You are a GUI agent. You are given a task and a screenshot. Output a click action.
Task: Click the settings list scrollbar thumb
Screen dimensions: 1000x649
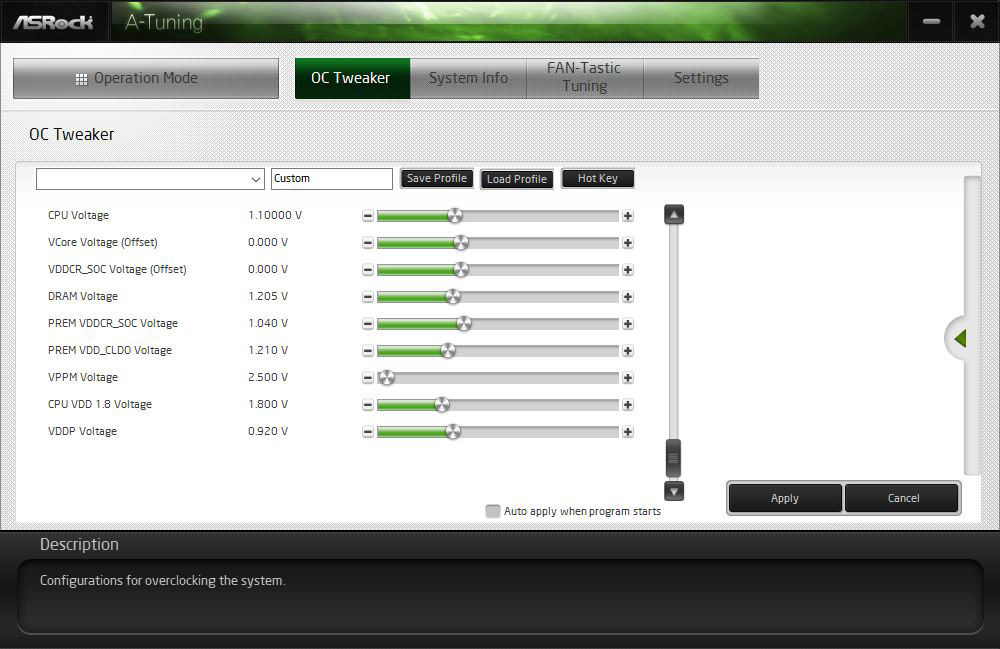[673, 458]
